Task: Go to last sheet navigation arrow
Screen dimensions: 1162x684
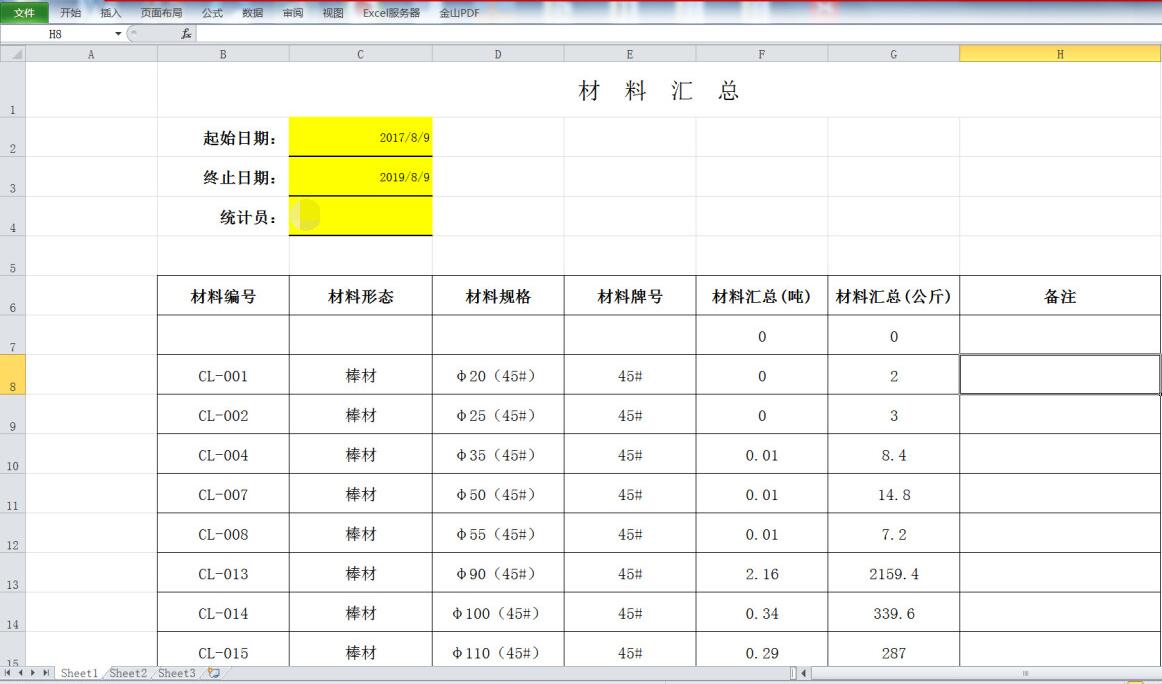Action: (46, 673)
